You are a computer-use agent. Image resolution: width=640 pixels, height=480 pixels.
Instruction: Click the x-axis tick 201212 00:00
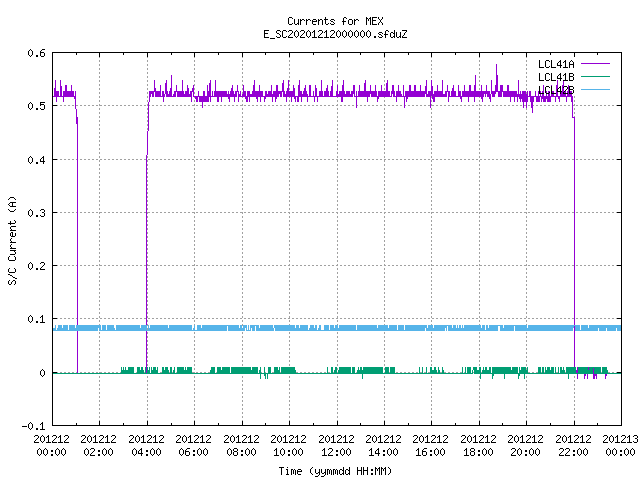pos(51,445)
